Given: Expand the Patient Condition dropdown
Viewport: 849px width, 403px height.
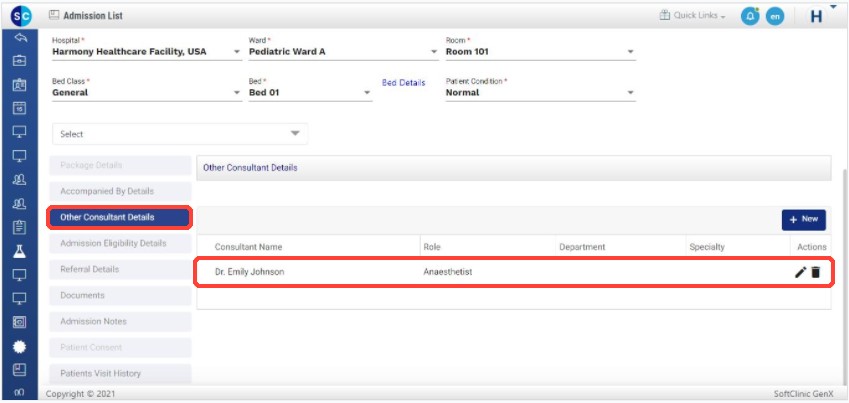Looking at the screenshot, I should tap(540, 93).
